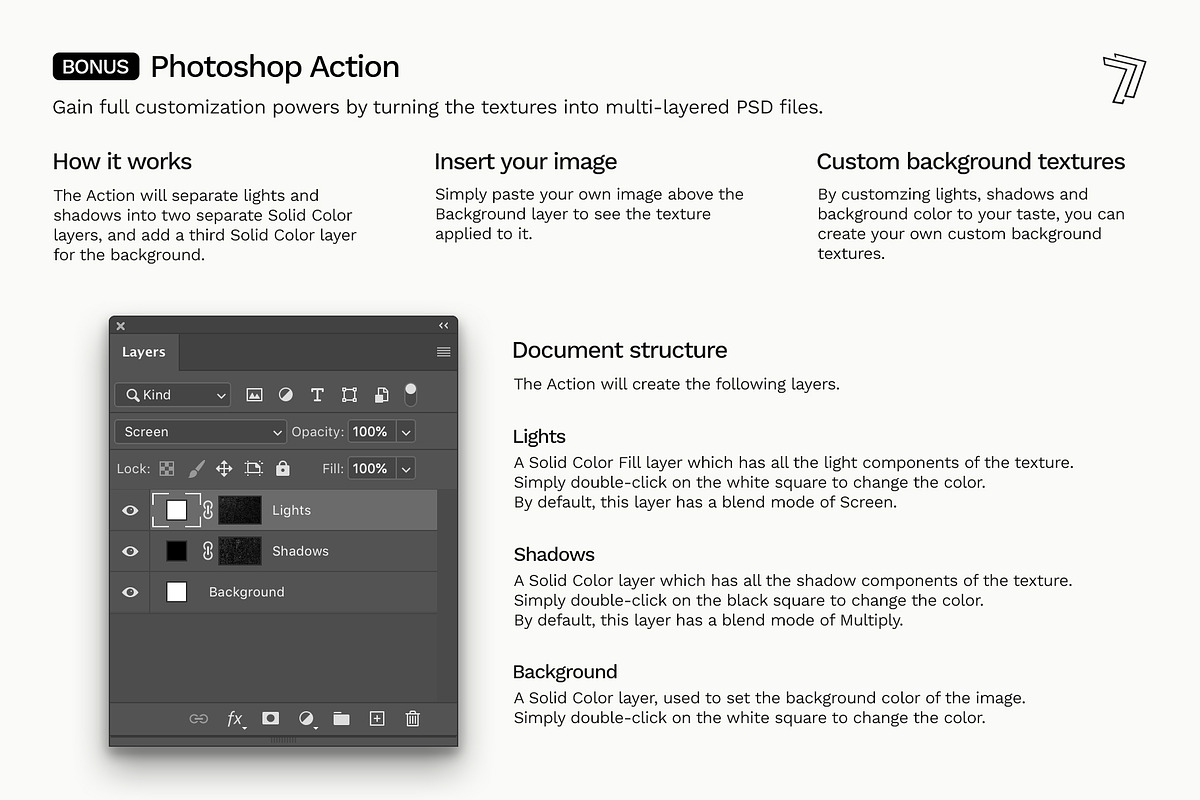Viewport: 1200px width, 800px height.
Task: Click the pixel layer filter icon
Action: (254, 395)
